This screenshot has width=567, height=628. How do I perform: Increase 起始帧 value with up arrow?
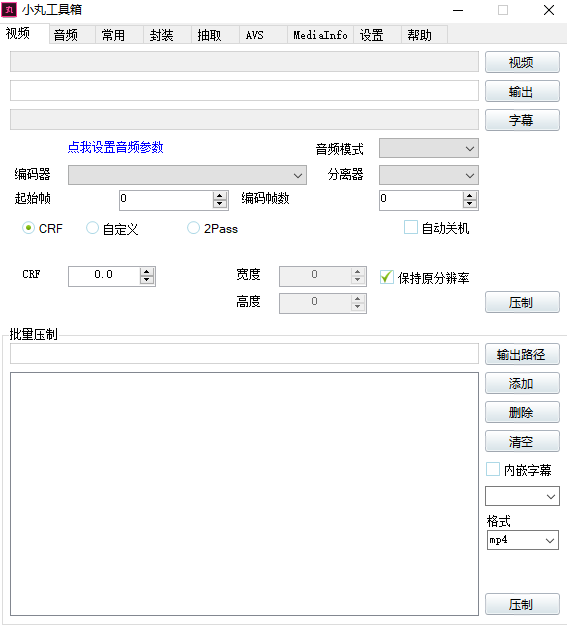point(220,195)
